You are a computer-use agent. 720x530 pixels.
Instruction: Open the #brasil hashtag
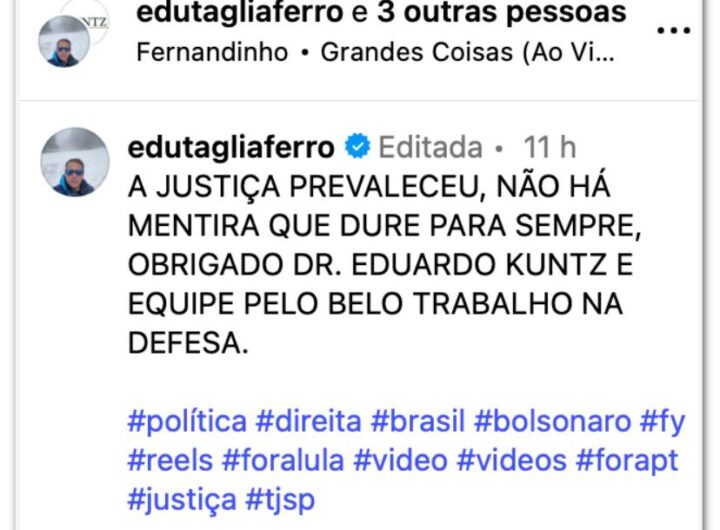(418, 421)
